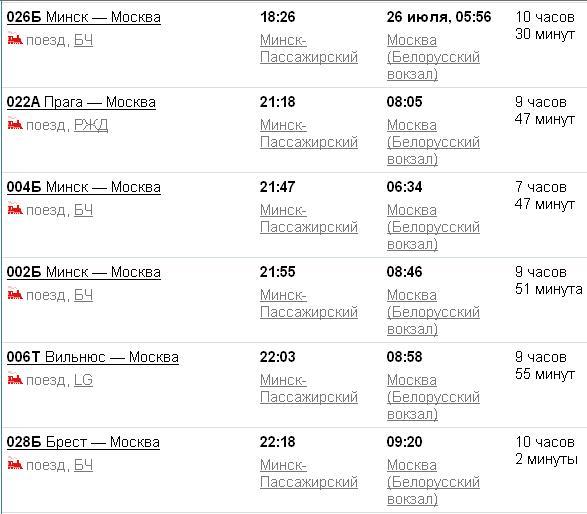Click the train icon for 028Б Брест
This screenshot has height=514, width=587.
15,464
